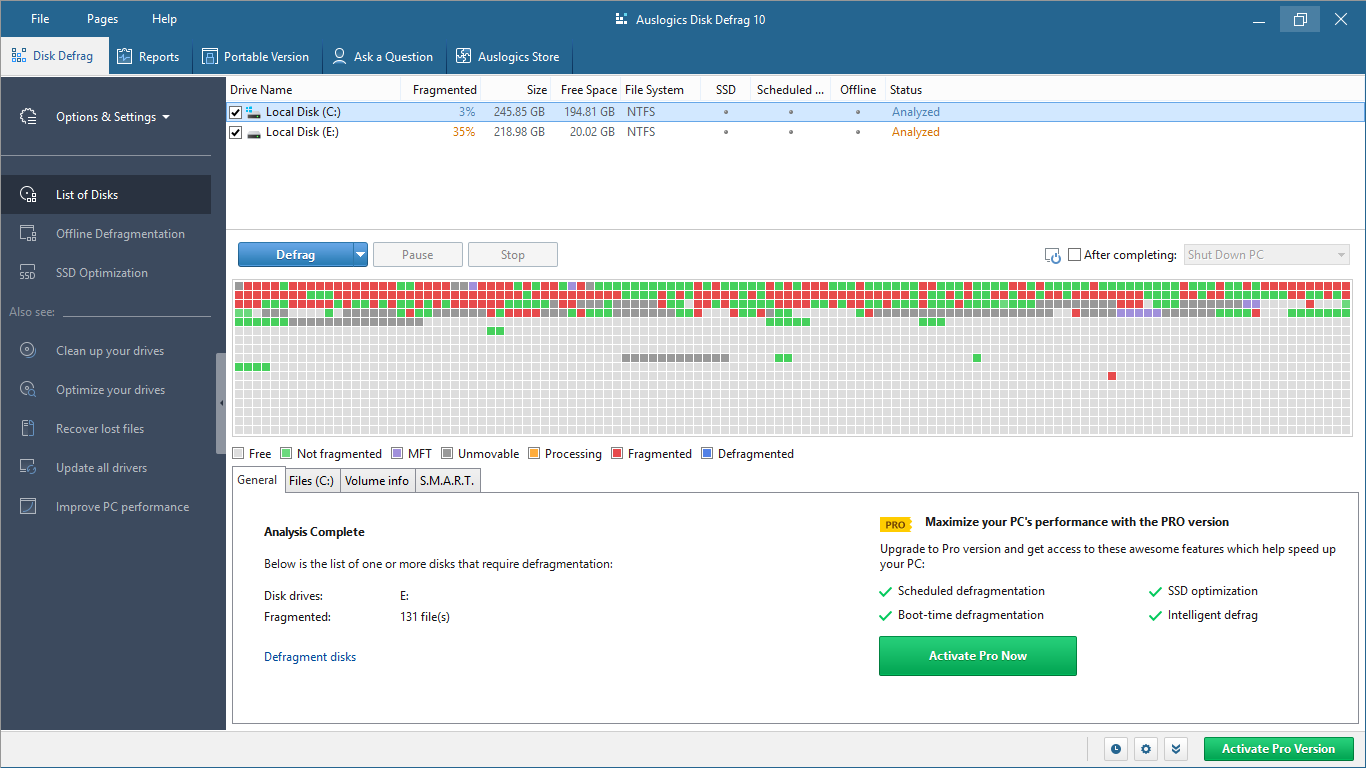Click the Recover lost files icon
Screen dimensions: 1366x768
[28, 429]
